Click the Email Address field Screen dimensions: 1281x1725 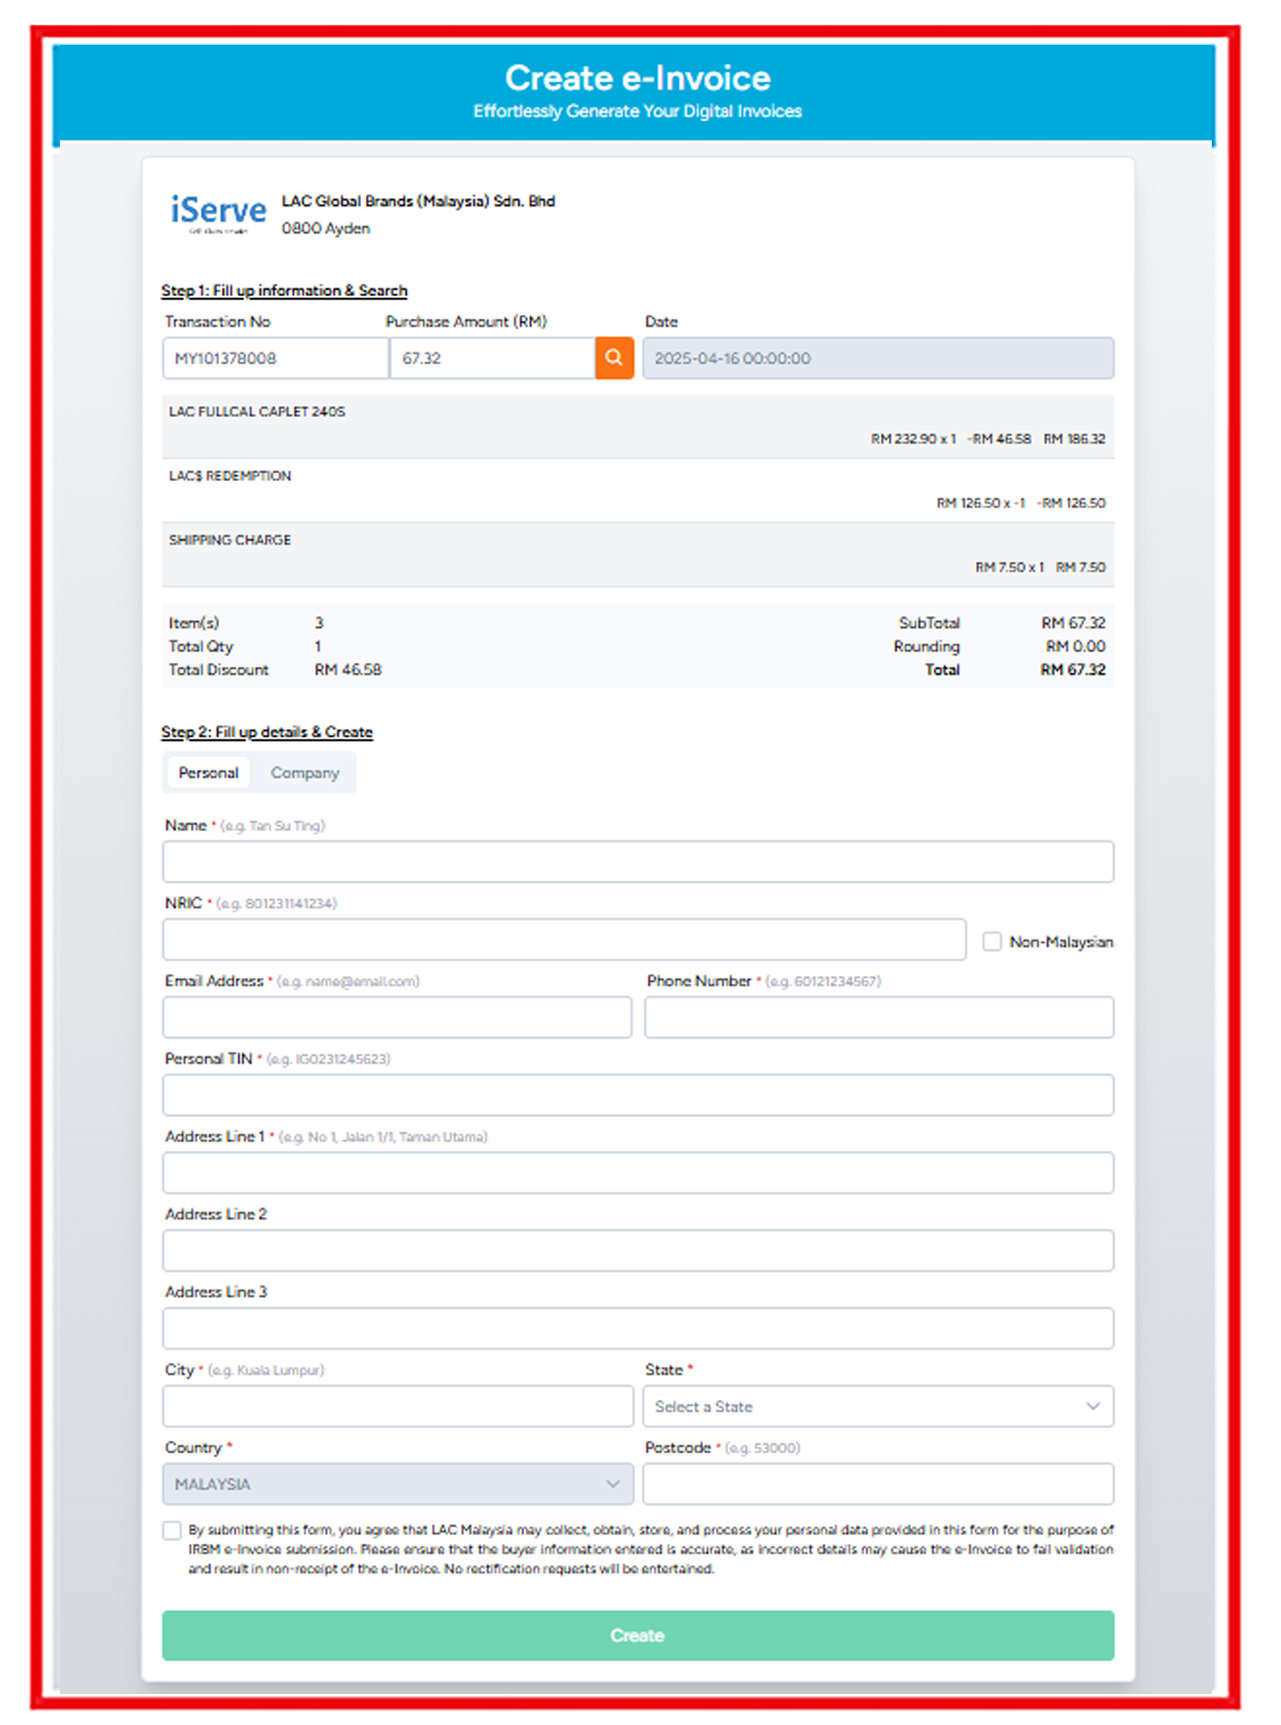click(x=397, y=1018)
